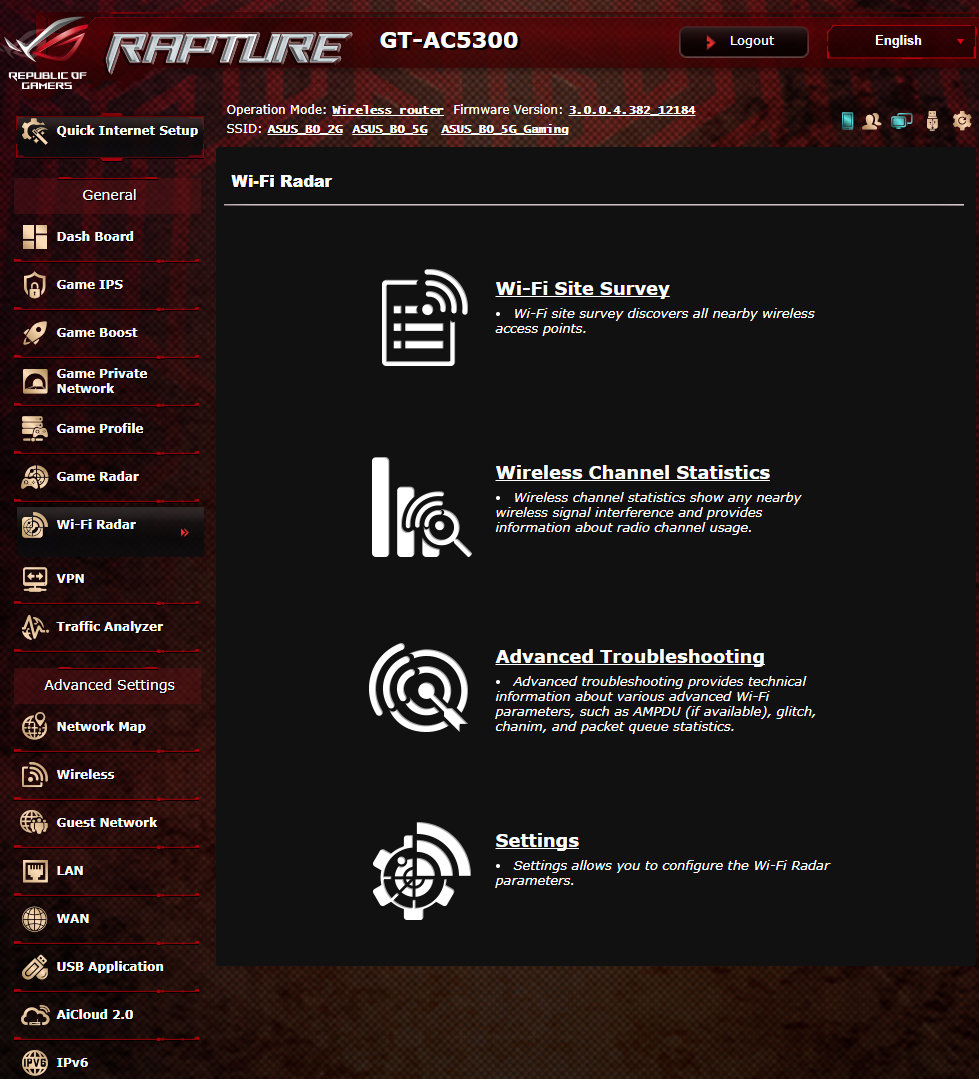Click the Advanced Troubleshooting target icon
The image size is (979, 1079).
(419, 687)
